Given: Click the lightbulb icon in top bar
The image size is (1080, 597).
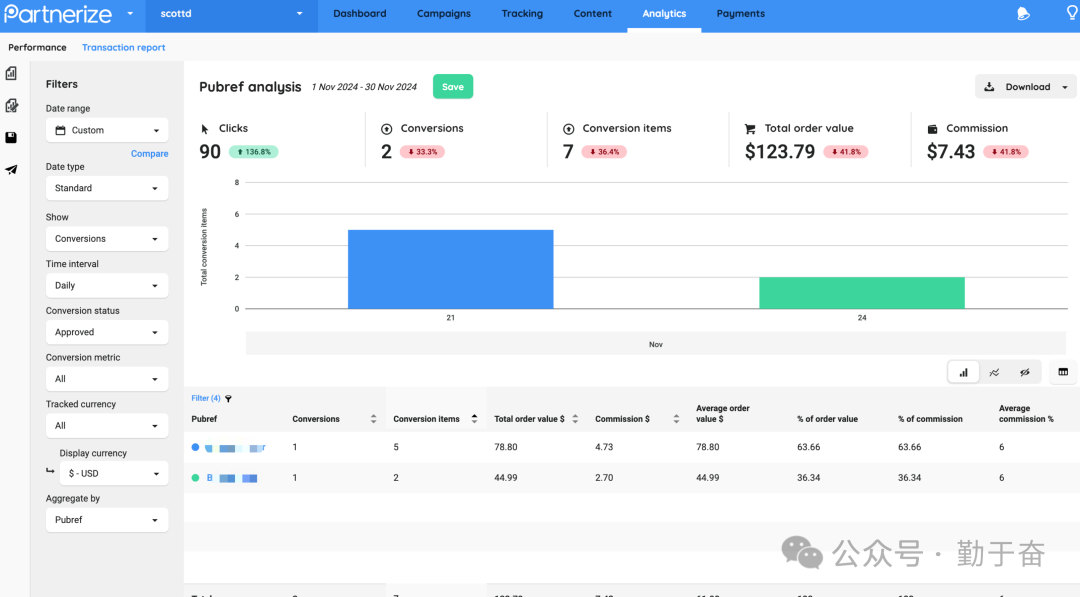Looking at the screenshot, I should [x=1072, y=14].
